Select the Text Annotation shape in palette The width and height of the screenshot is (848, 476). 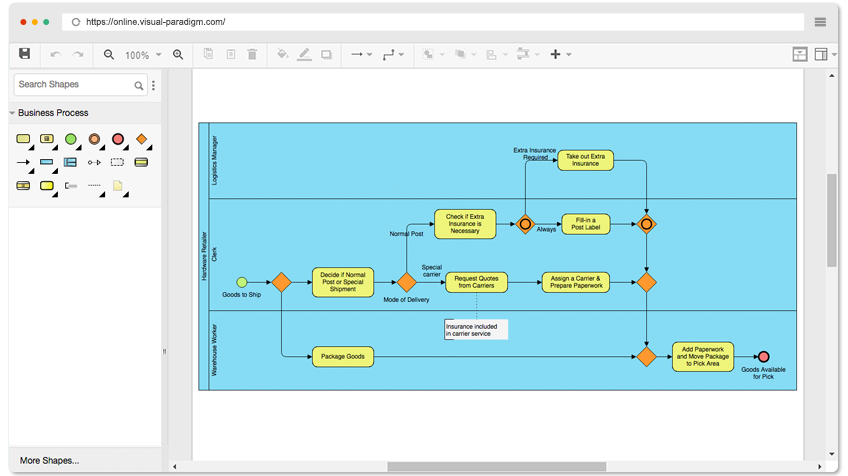click(71, 186)
